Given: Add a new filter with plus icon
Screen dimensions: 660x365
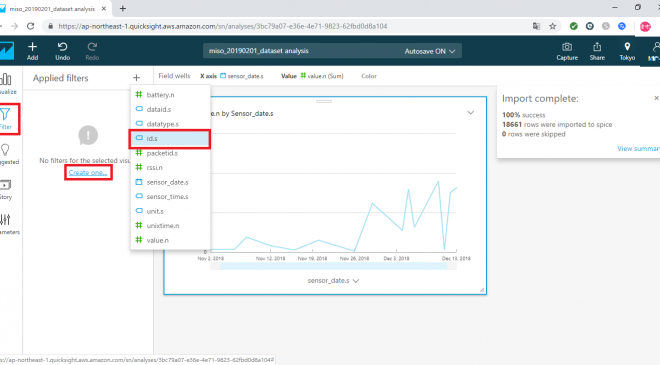Looking at the screenshot, I should coord(136,78).
